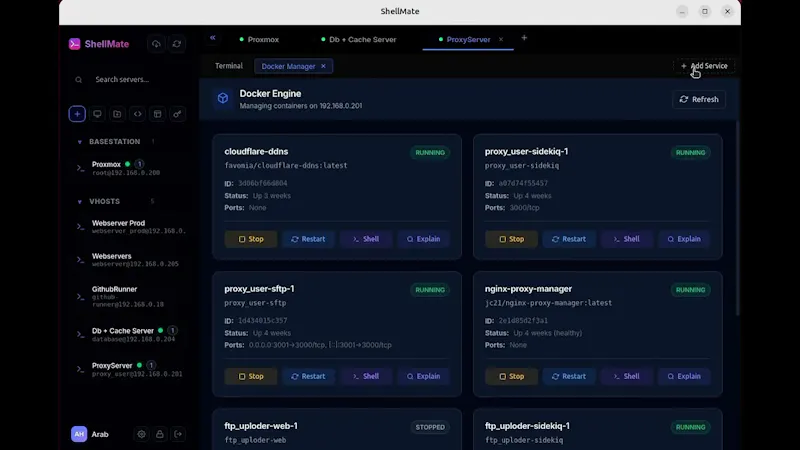The image size is (800, 450).
Task: Click the folder add icon in sidebar toolbar
Action: pyautogui.click(x=117, y=114)
